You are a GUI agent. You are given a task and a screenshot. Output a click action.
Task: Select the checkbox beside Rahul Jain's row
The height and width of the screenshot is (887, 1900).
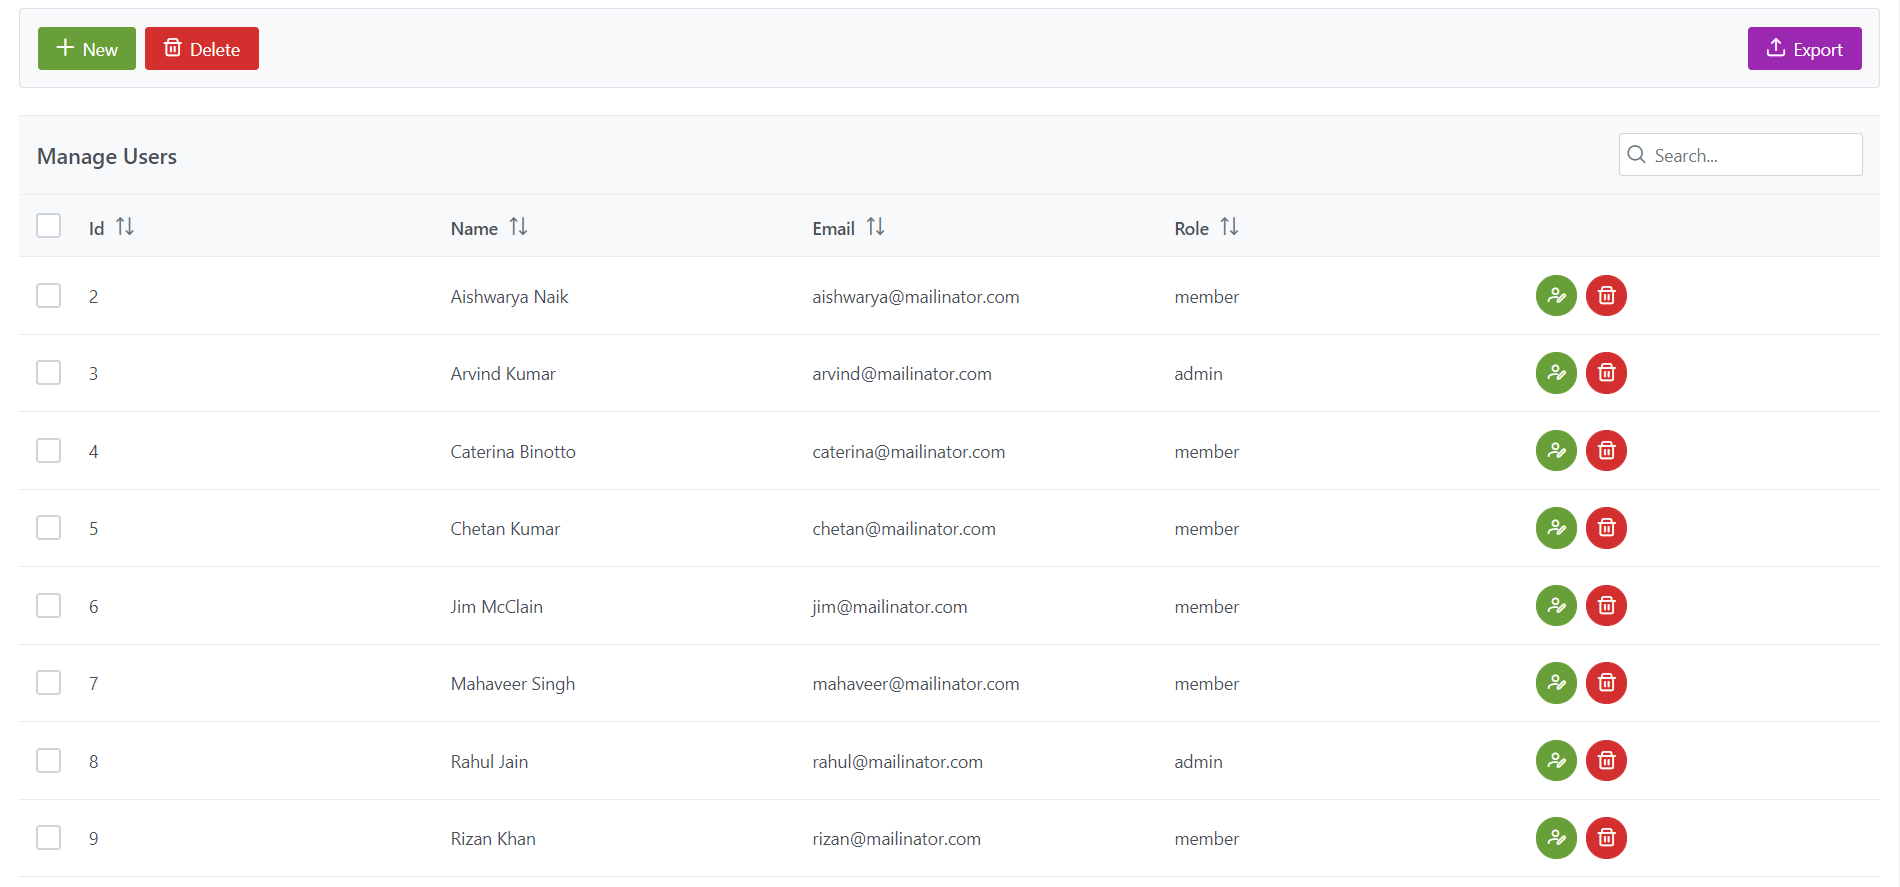pyautogui.click(x=49, y=761)
